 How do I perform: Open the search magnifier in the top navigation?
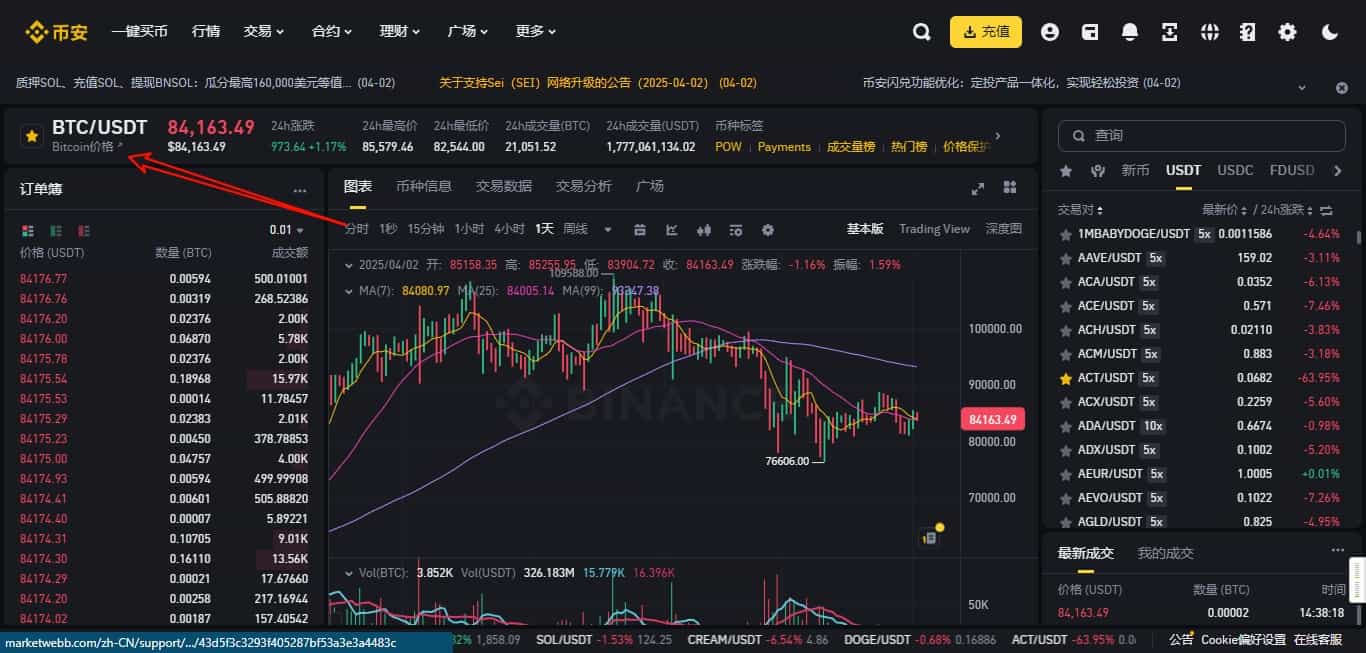pyautogui.click(x=921, y=31)
